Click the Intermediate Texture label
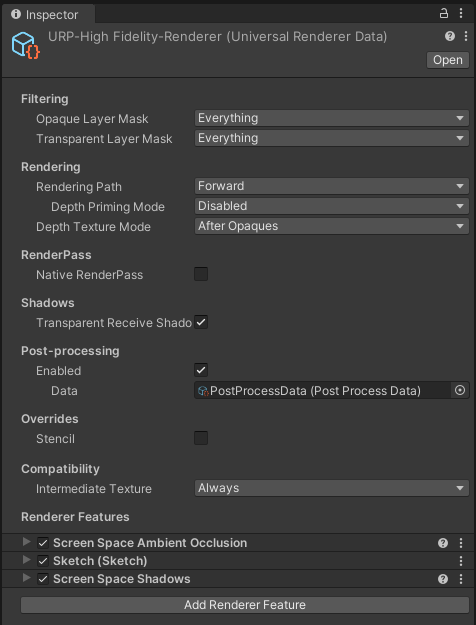The image size is (476, 625). coord(94,489)
